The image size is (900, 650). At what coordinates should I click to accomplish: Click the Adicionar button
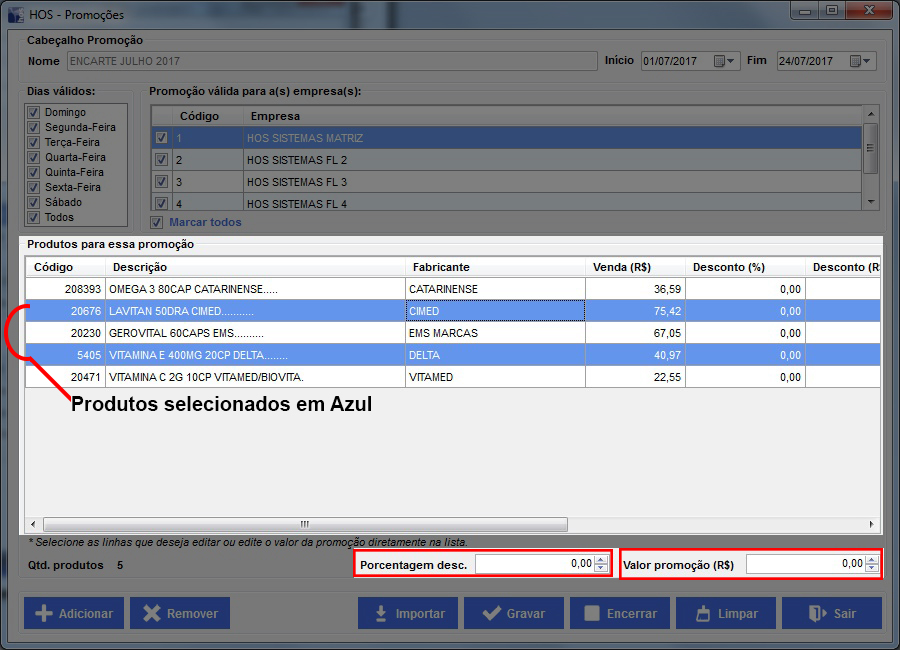tap(73, 613)
